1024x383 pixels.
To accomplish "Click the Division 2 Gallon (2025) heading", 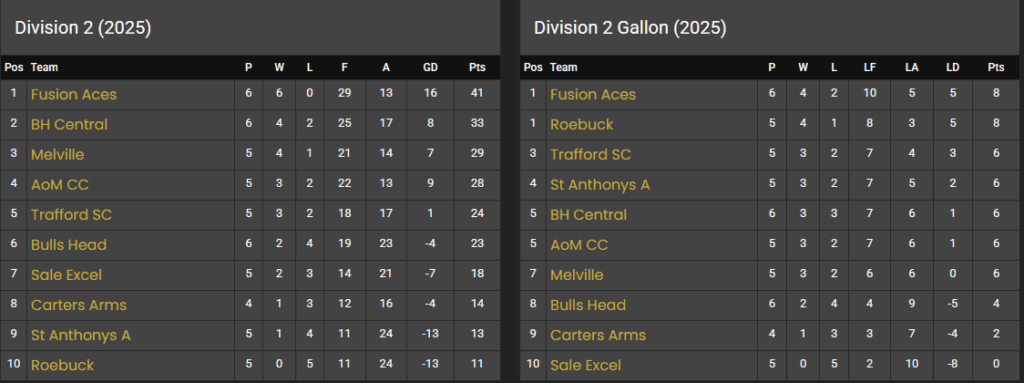I will (x=630, y=27).
